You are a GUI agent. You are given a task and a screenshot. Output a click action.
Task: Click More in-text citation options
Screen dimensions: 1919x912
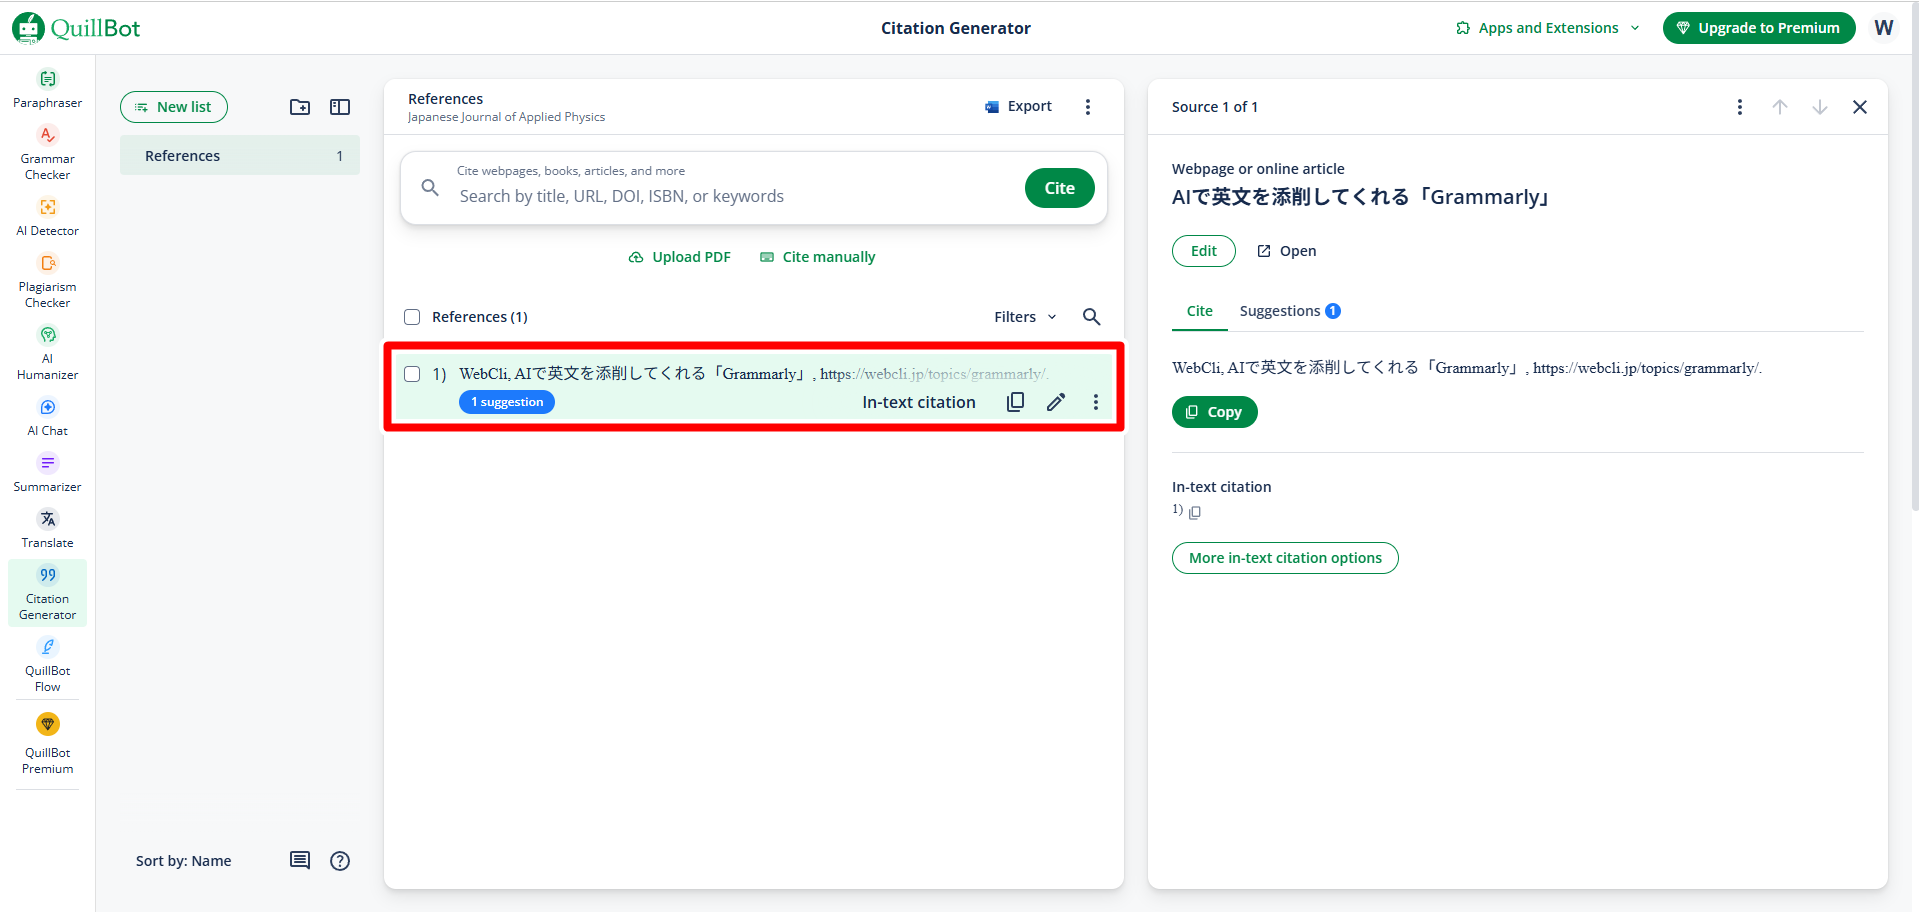pos(1285,558)
